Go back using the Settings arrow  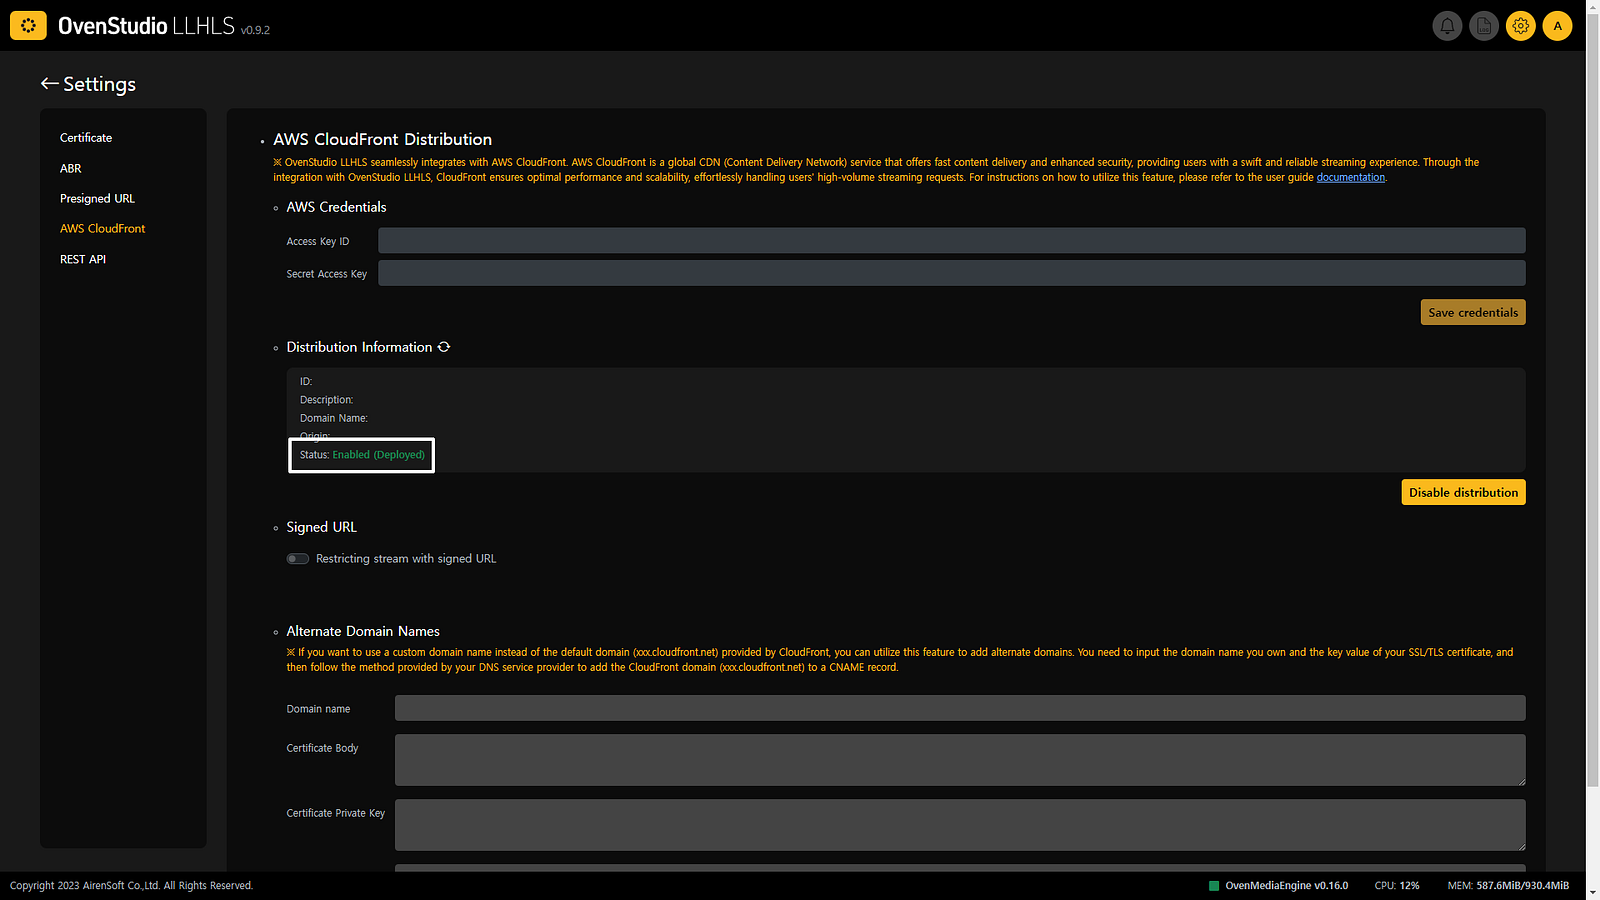click(x=49, y=84)
